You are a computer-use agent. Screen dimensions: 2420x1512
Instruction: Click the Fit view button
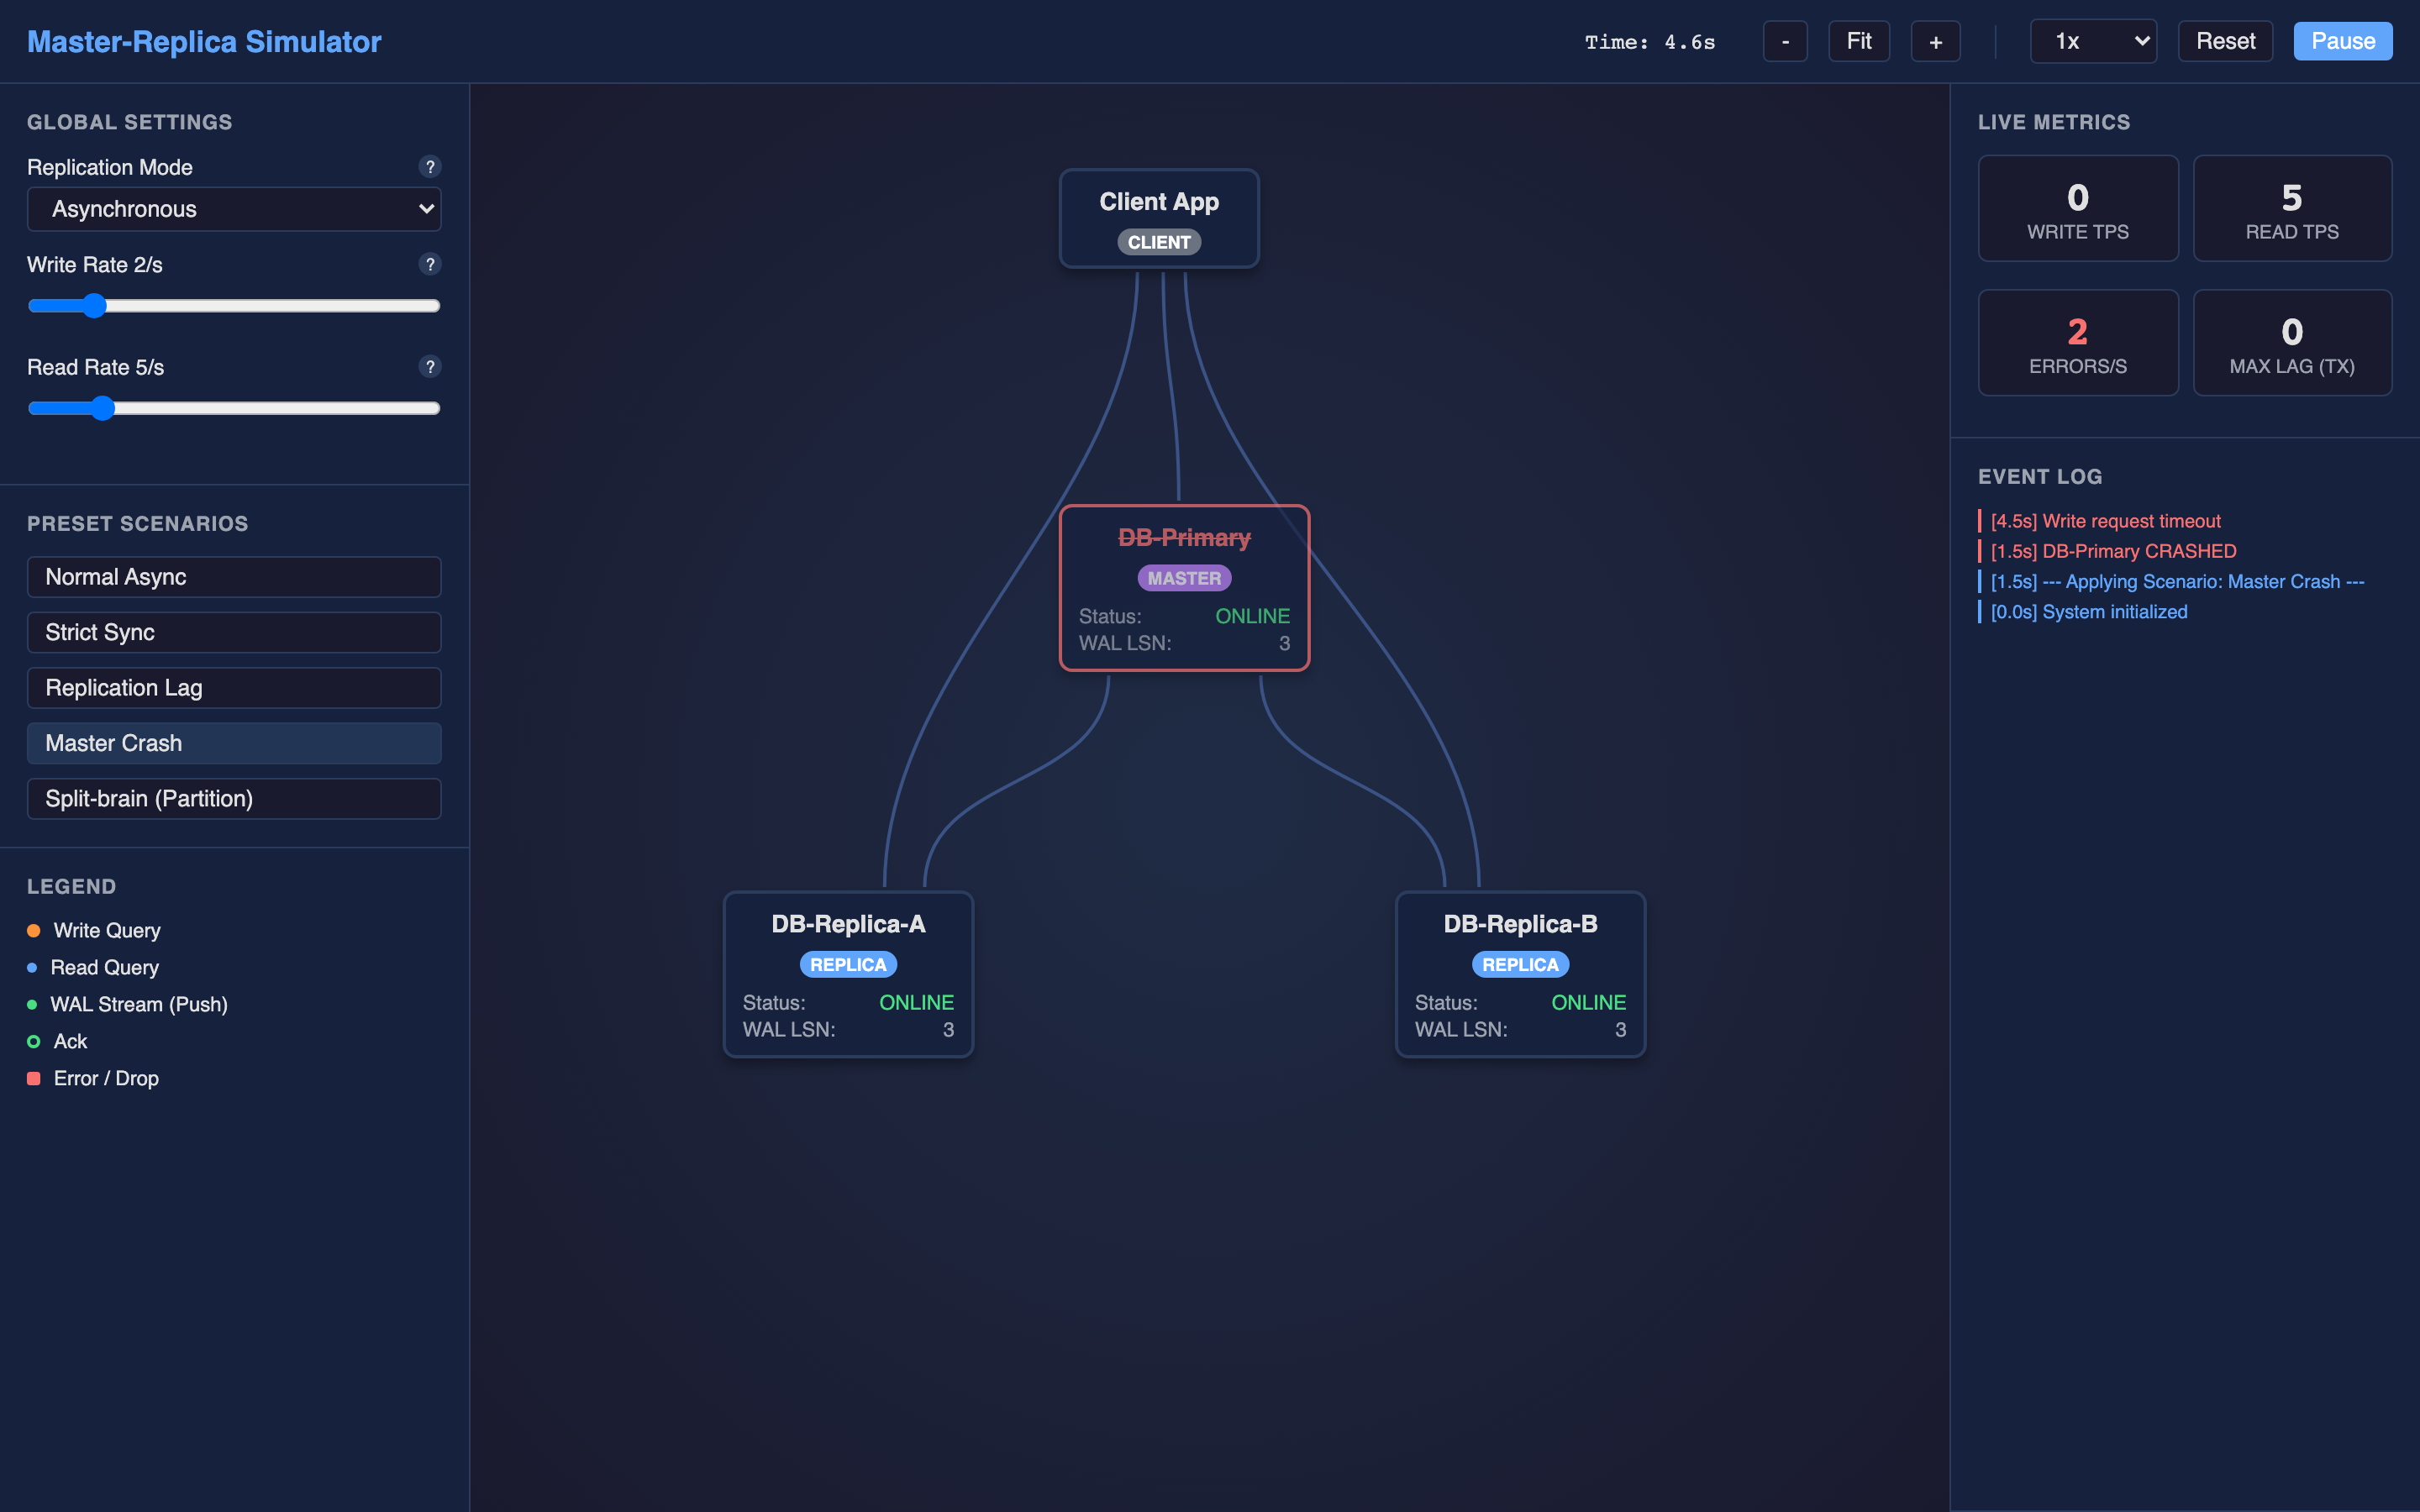click(1859, 42)
